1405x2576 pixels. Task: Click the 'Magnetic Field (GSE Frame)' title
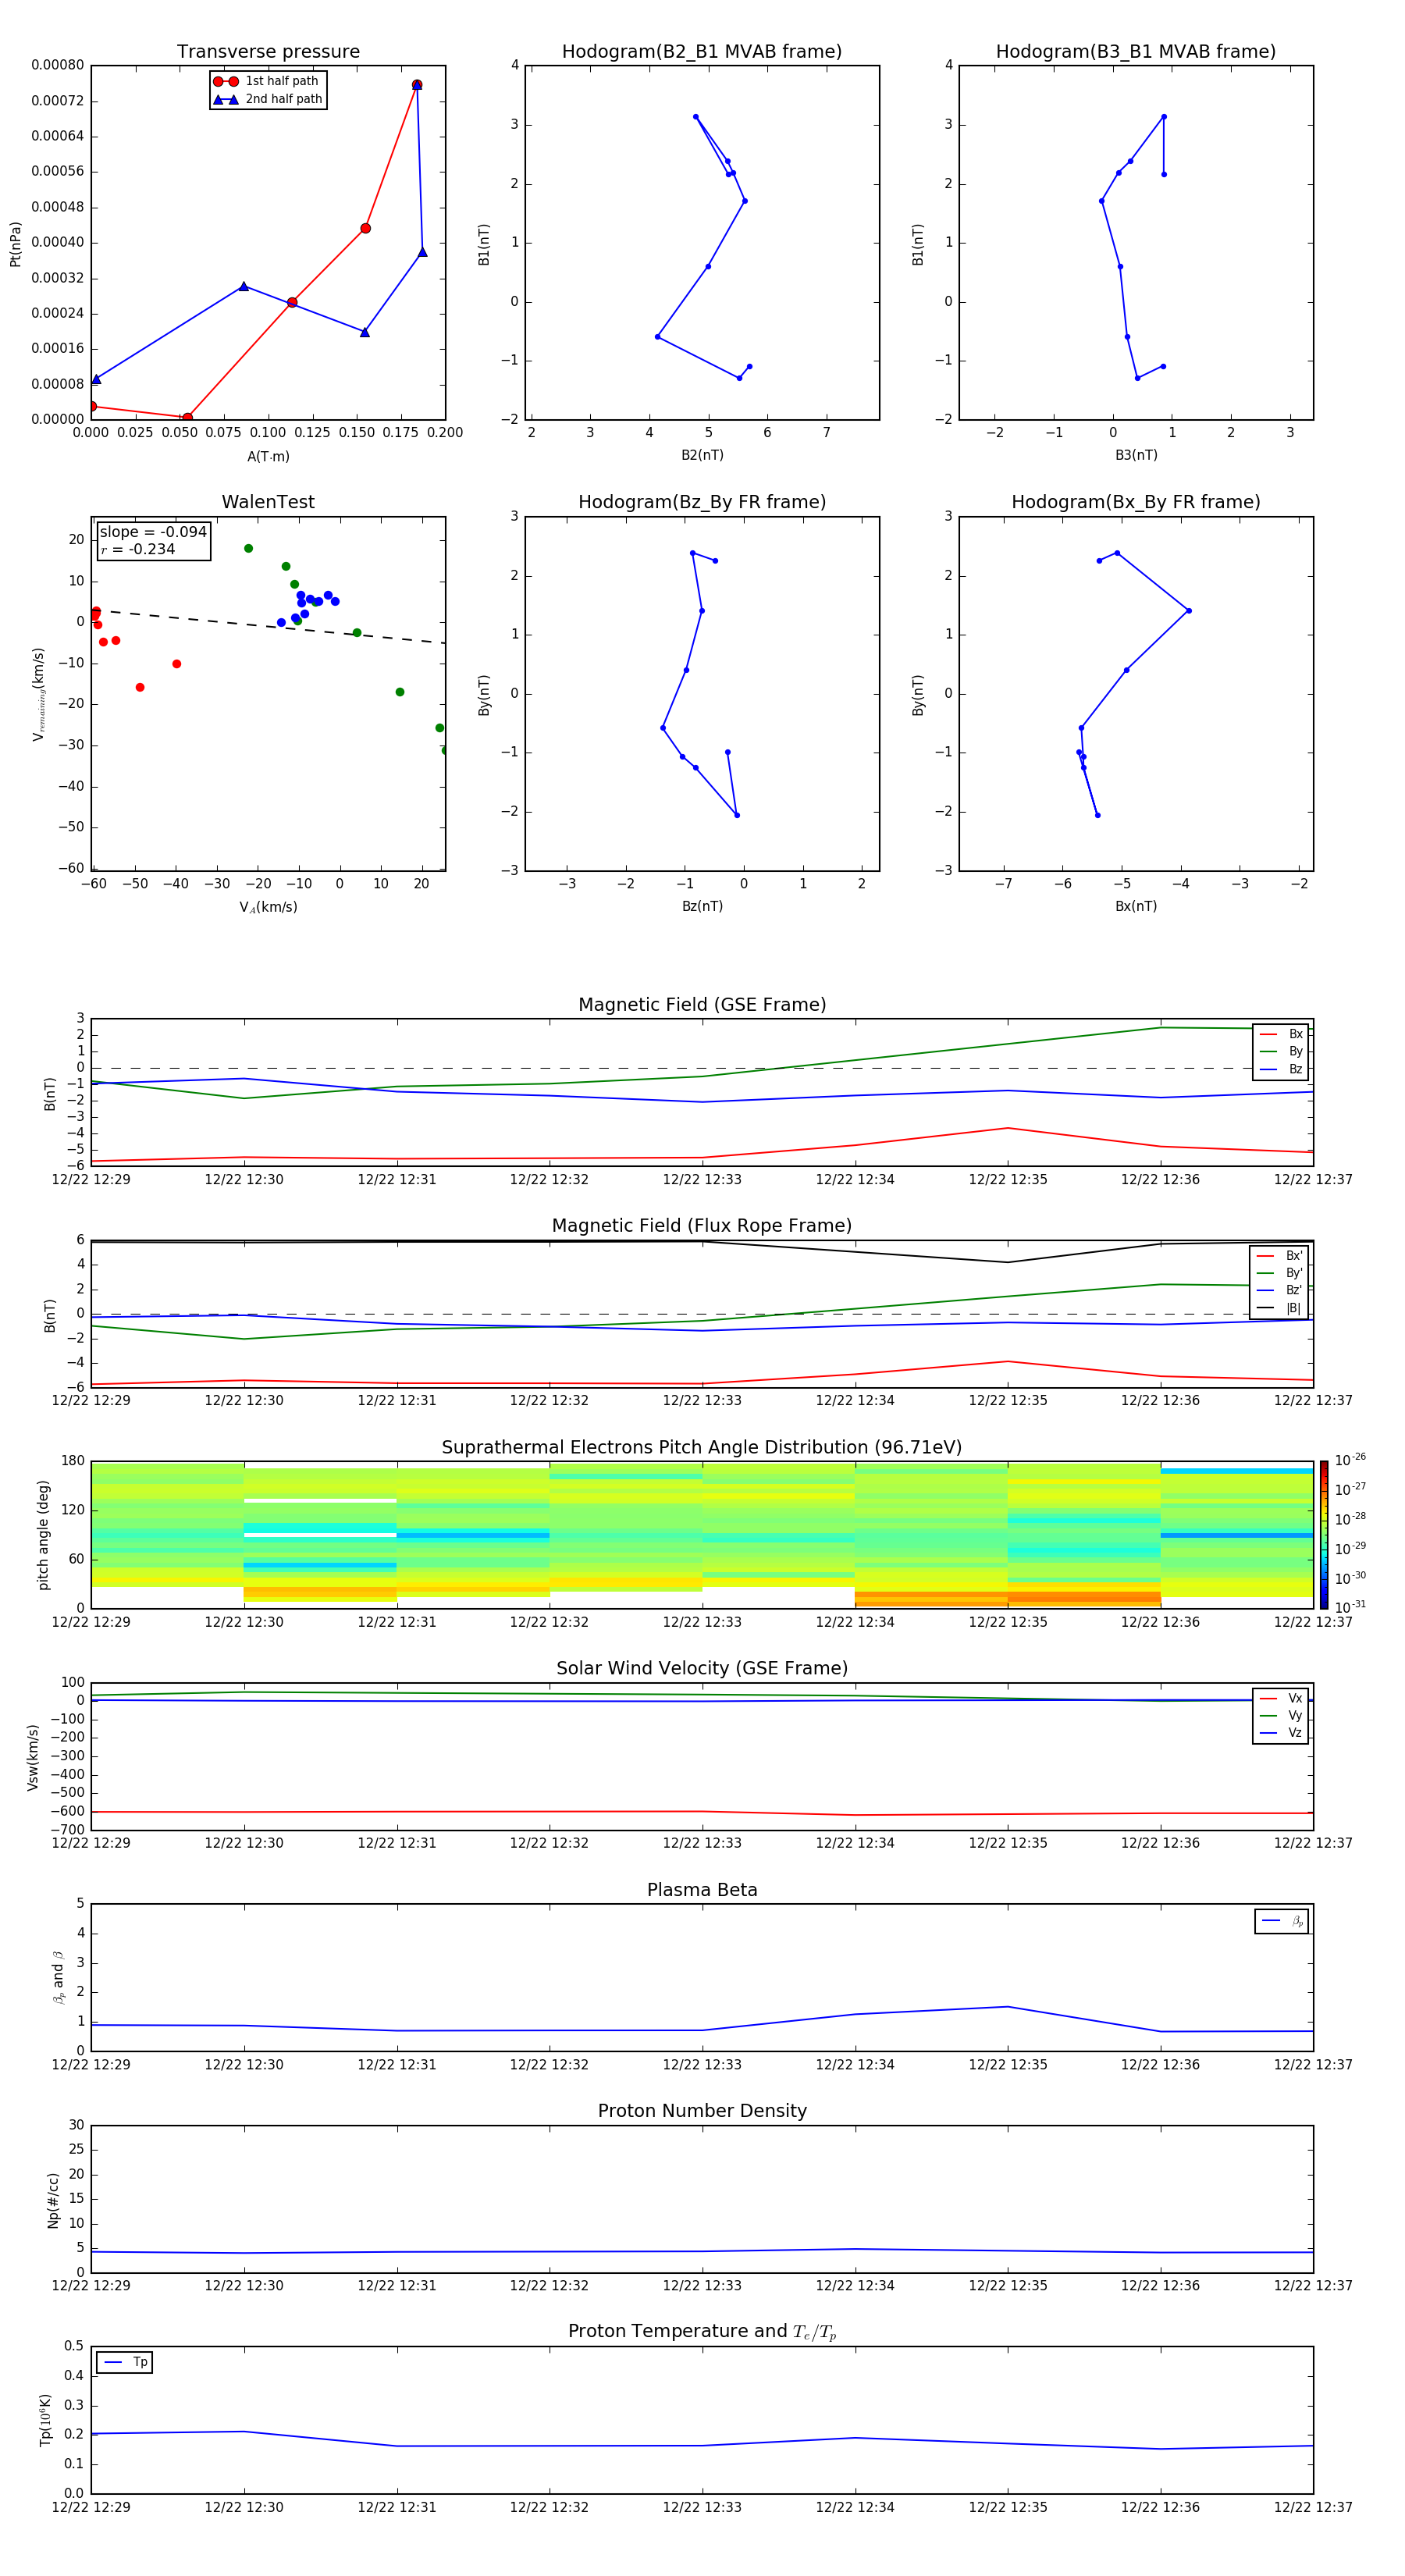pyautogui.click(x=702, y=1005)
